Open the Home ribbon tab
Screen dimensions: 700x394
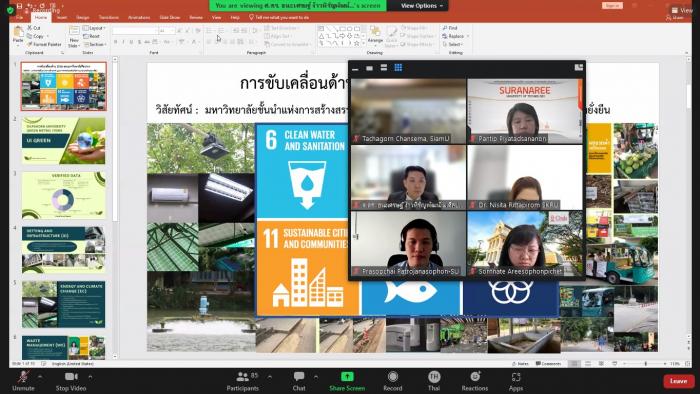pyautogui.click(x=41, y=17)
